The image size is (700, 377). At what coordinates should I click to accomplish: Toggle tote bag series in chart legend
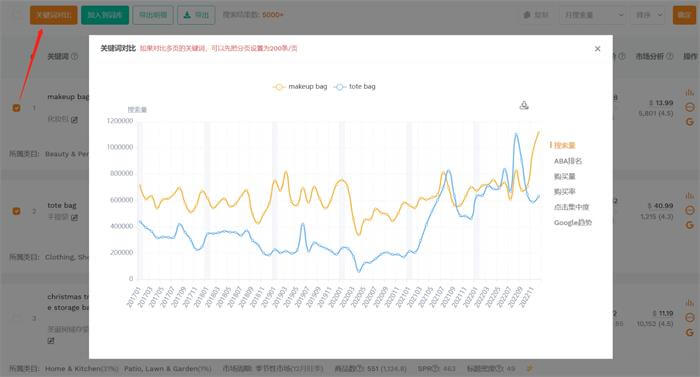pos(356,87)
